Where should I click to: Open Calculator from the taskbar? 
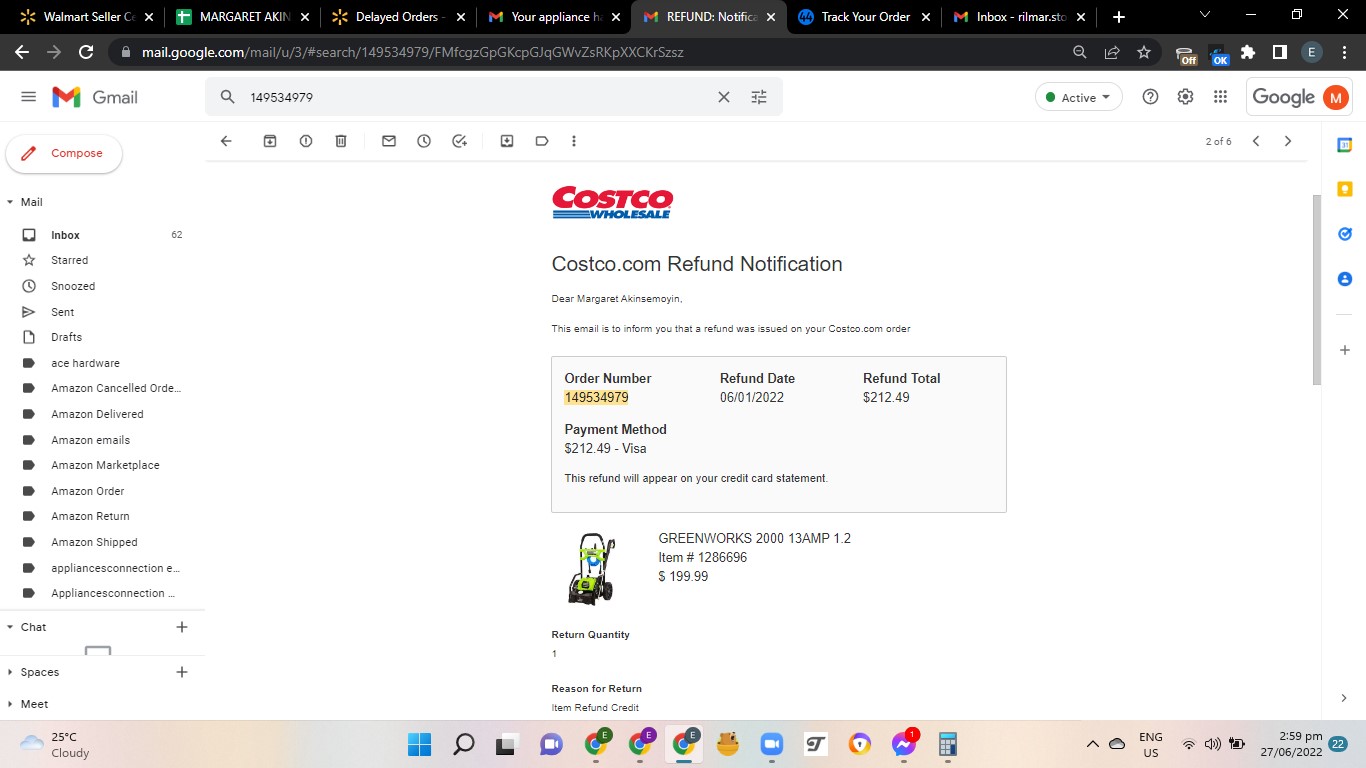coord(948,744)
